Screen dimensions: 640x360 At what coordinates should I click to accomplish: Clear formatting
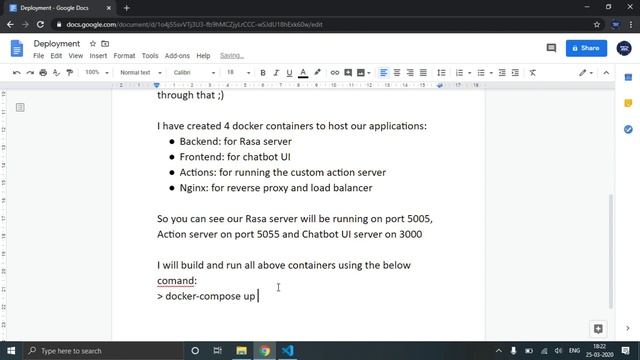[x=533, y=73]
